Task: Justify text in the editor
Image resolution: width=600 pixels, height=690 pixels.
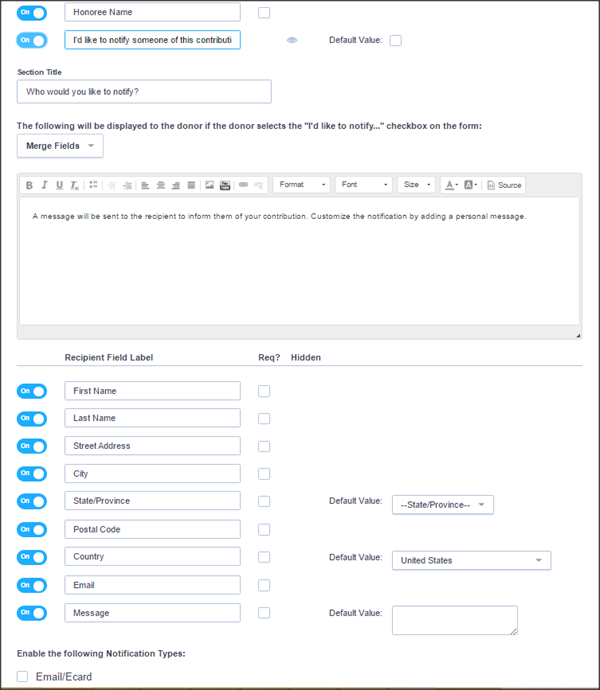Action: coord(191,185)
